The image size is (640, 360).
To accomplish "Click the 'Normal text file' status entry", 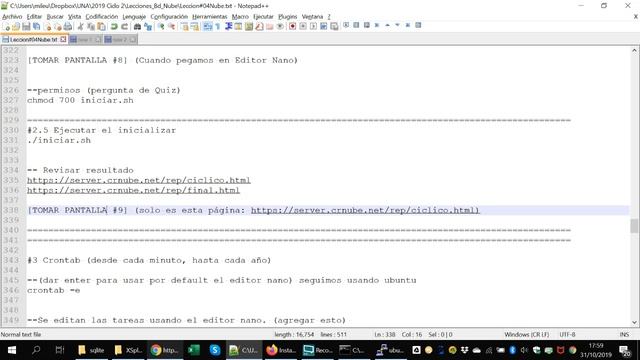I will coord(21,334).
